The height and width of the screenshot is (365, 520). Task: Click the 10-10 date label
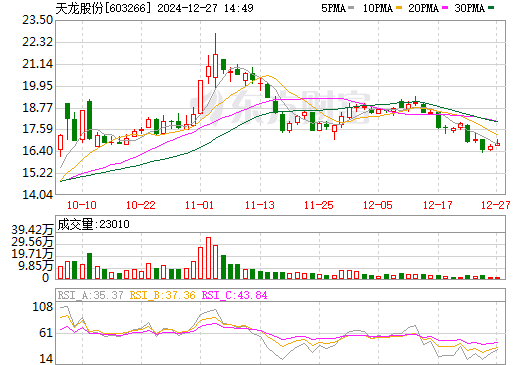point(82,205)
